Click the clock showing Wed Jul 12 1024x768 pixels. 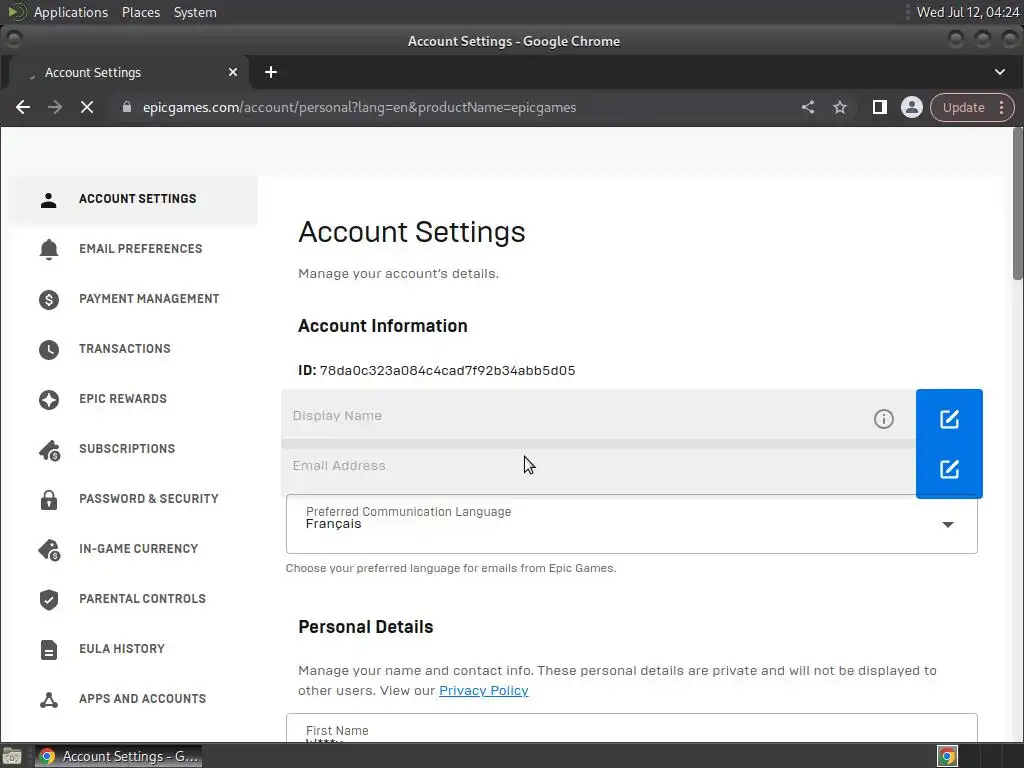(x=968, y=12)
